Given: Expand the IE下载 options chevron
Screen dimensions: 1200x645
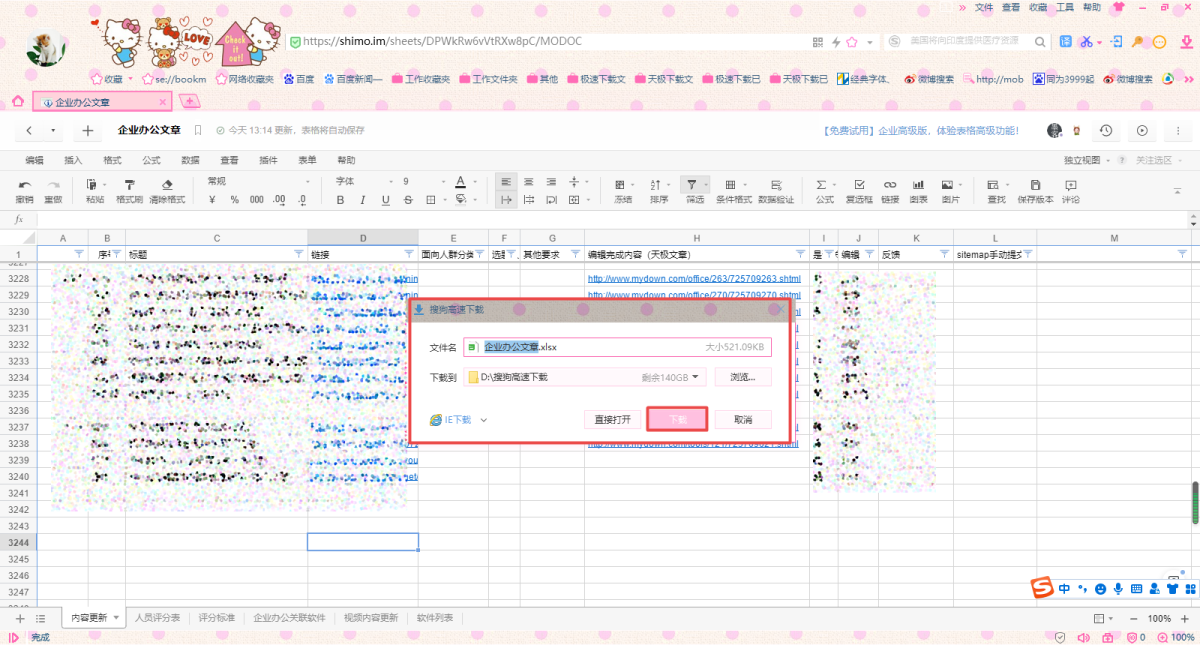Looking at the screenshot, I should 484,420.
